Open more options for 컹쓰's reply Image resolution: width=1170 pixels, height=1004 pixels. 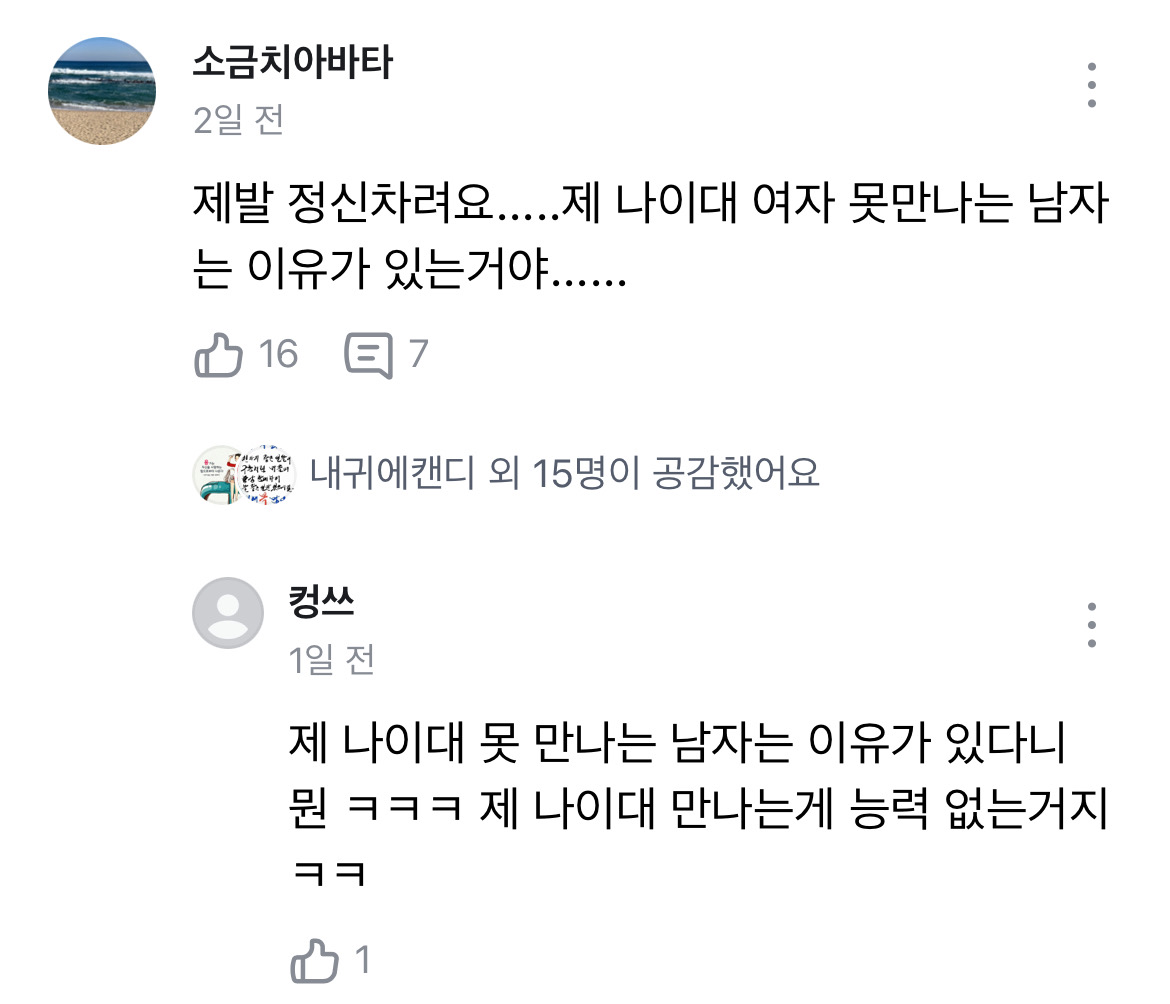coord(1092,625)
